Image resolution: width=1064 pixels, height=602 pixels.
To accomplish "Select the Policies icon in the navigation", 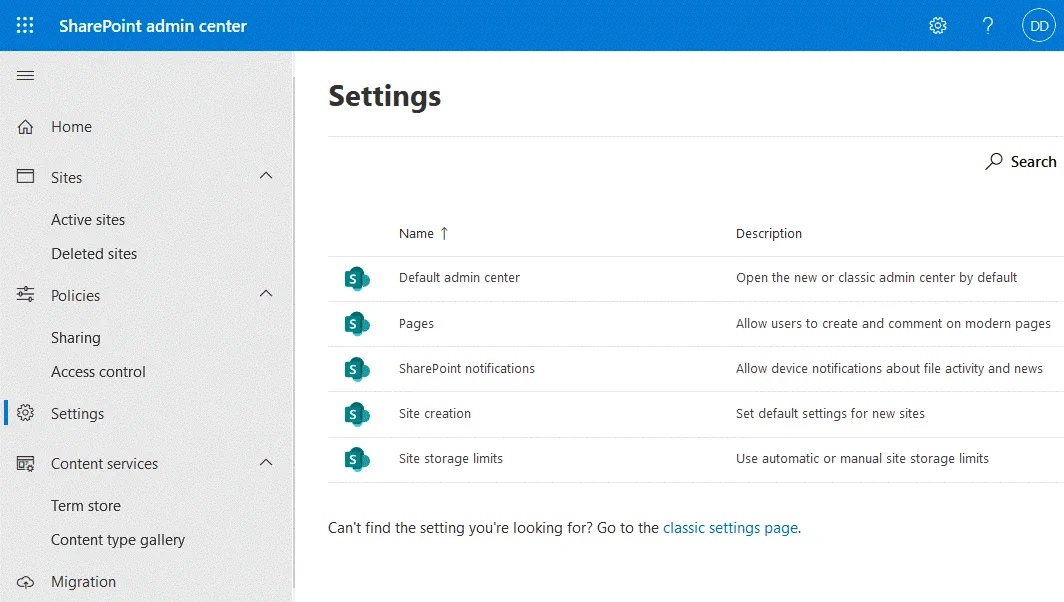I will coord(26,295).
